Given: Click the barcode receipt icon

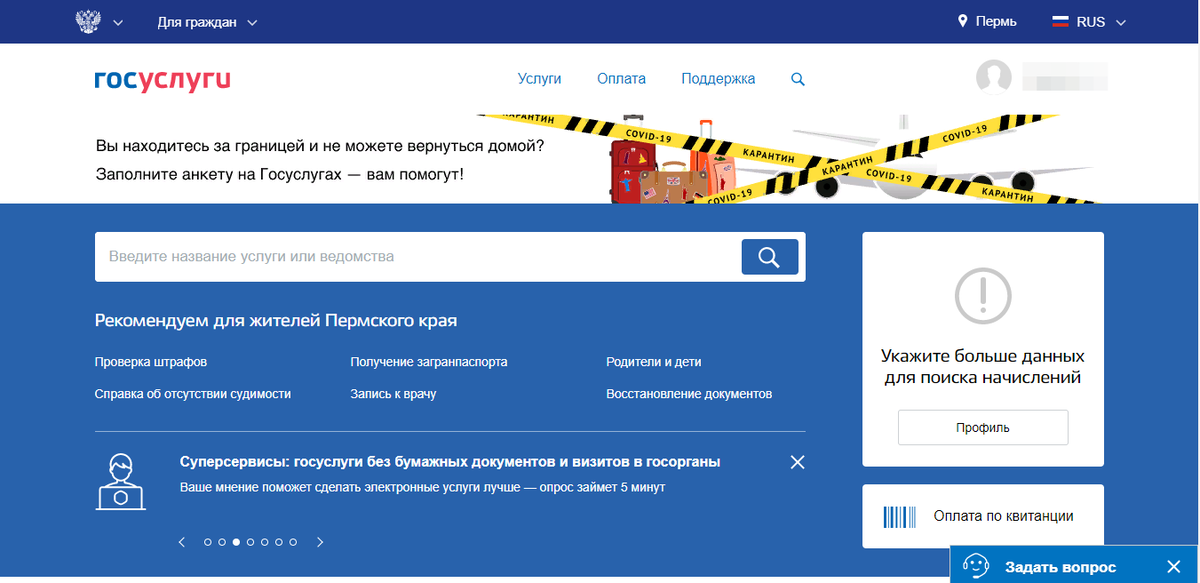Looking at the screenshot, I should 898,516.
